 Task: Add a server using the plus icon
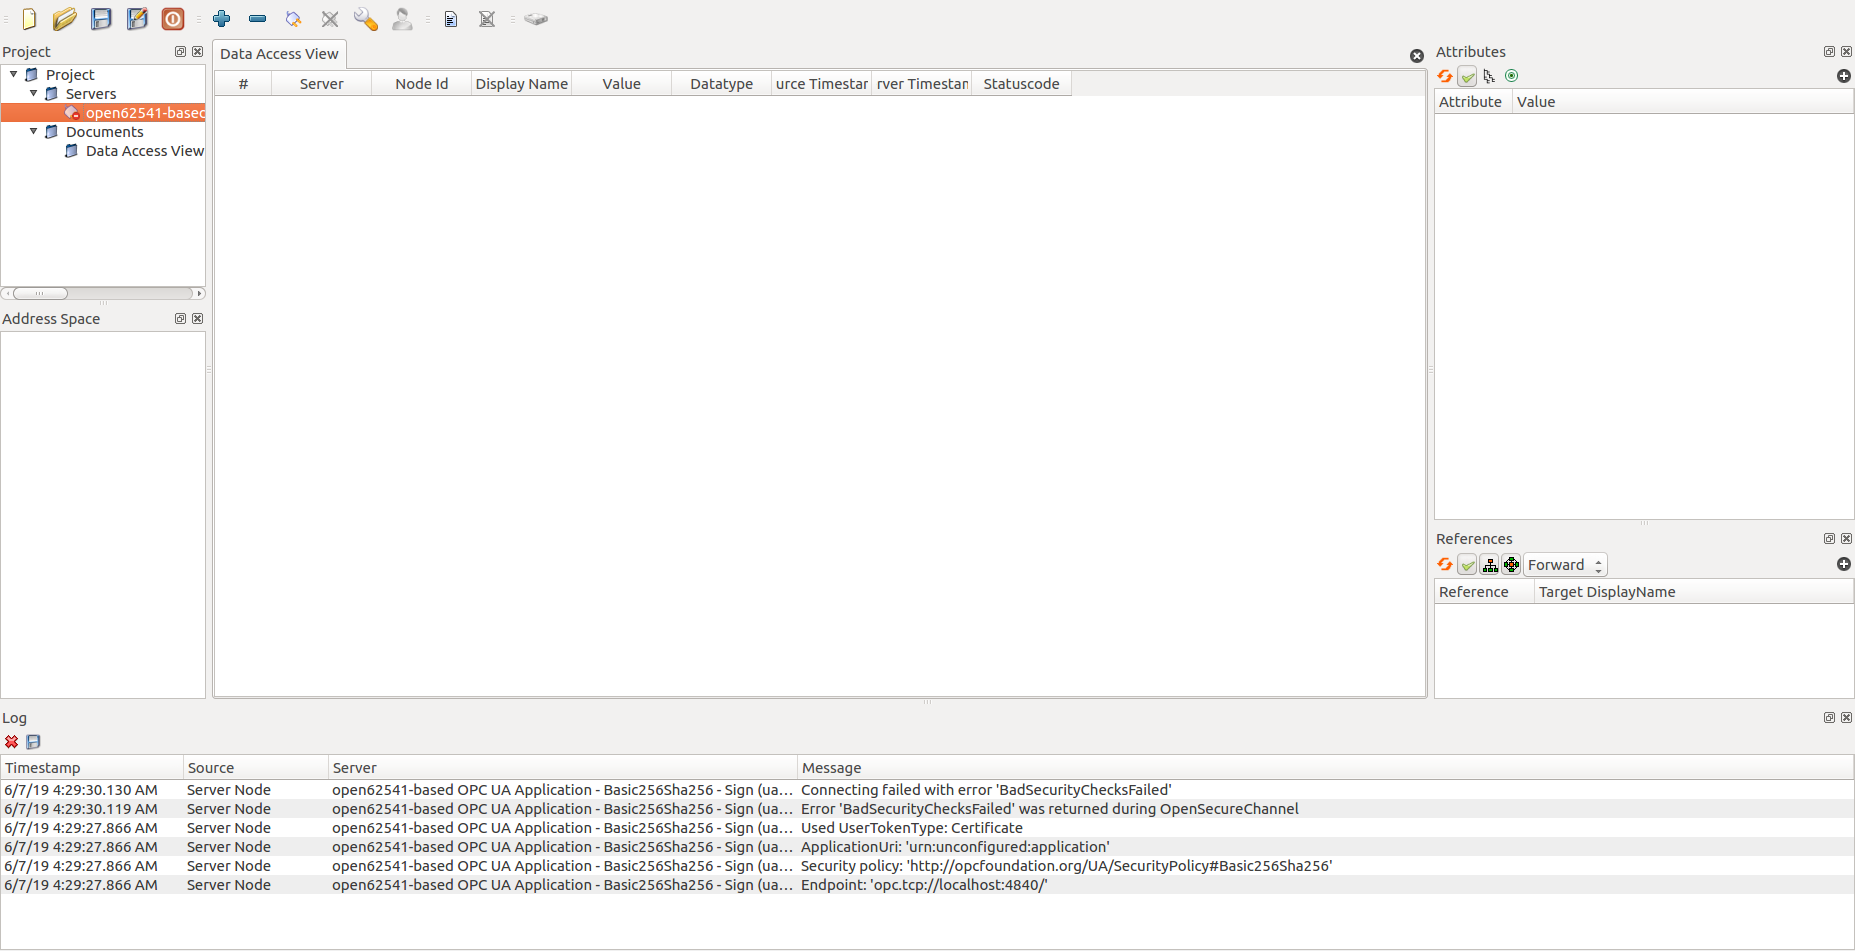click(222, 19)
